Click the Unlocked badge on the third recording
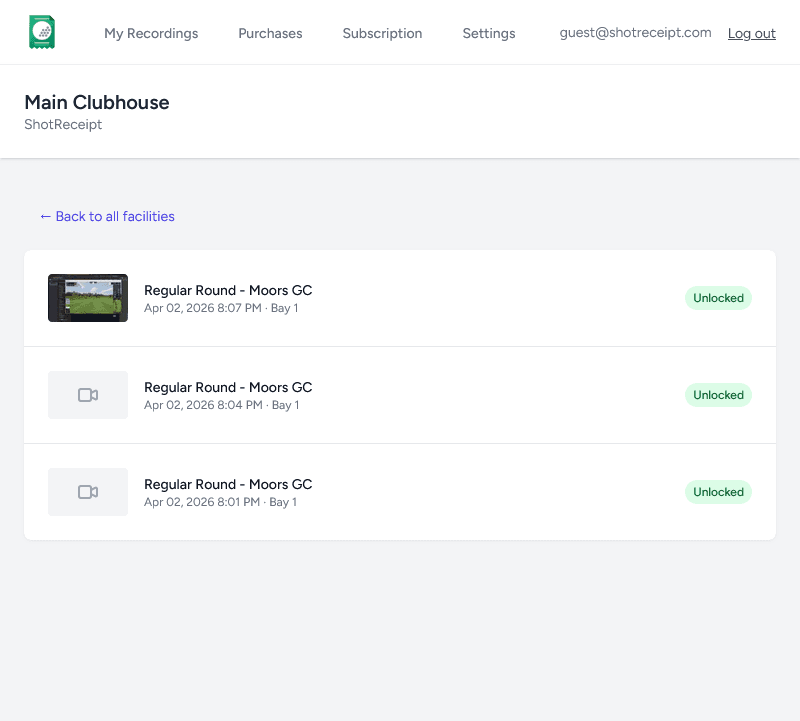This screenshot has height=721, width=800. pyautogui.click(x=718, y=491)
